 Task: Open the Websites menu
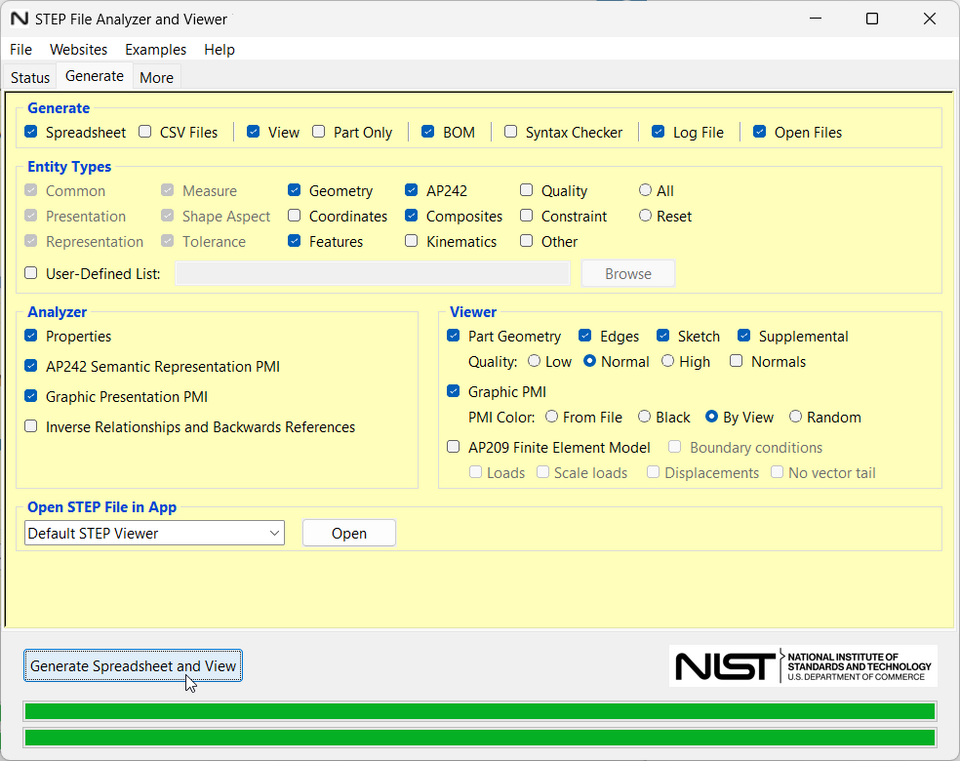78,49
